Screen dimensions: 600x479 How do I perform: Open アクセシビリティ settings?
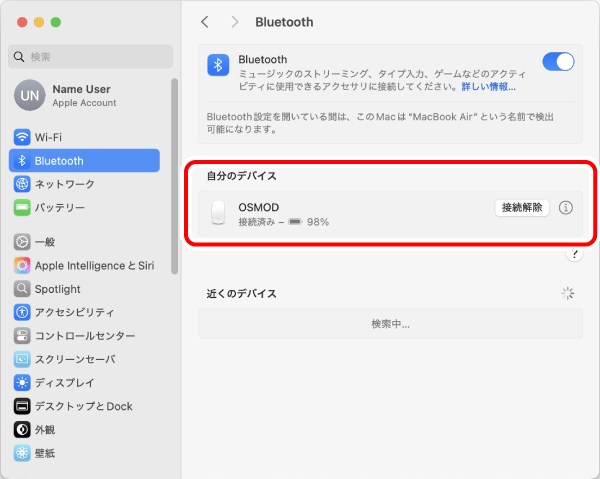click(74, 312)
